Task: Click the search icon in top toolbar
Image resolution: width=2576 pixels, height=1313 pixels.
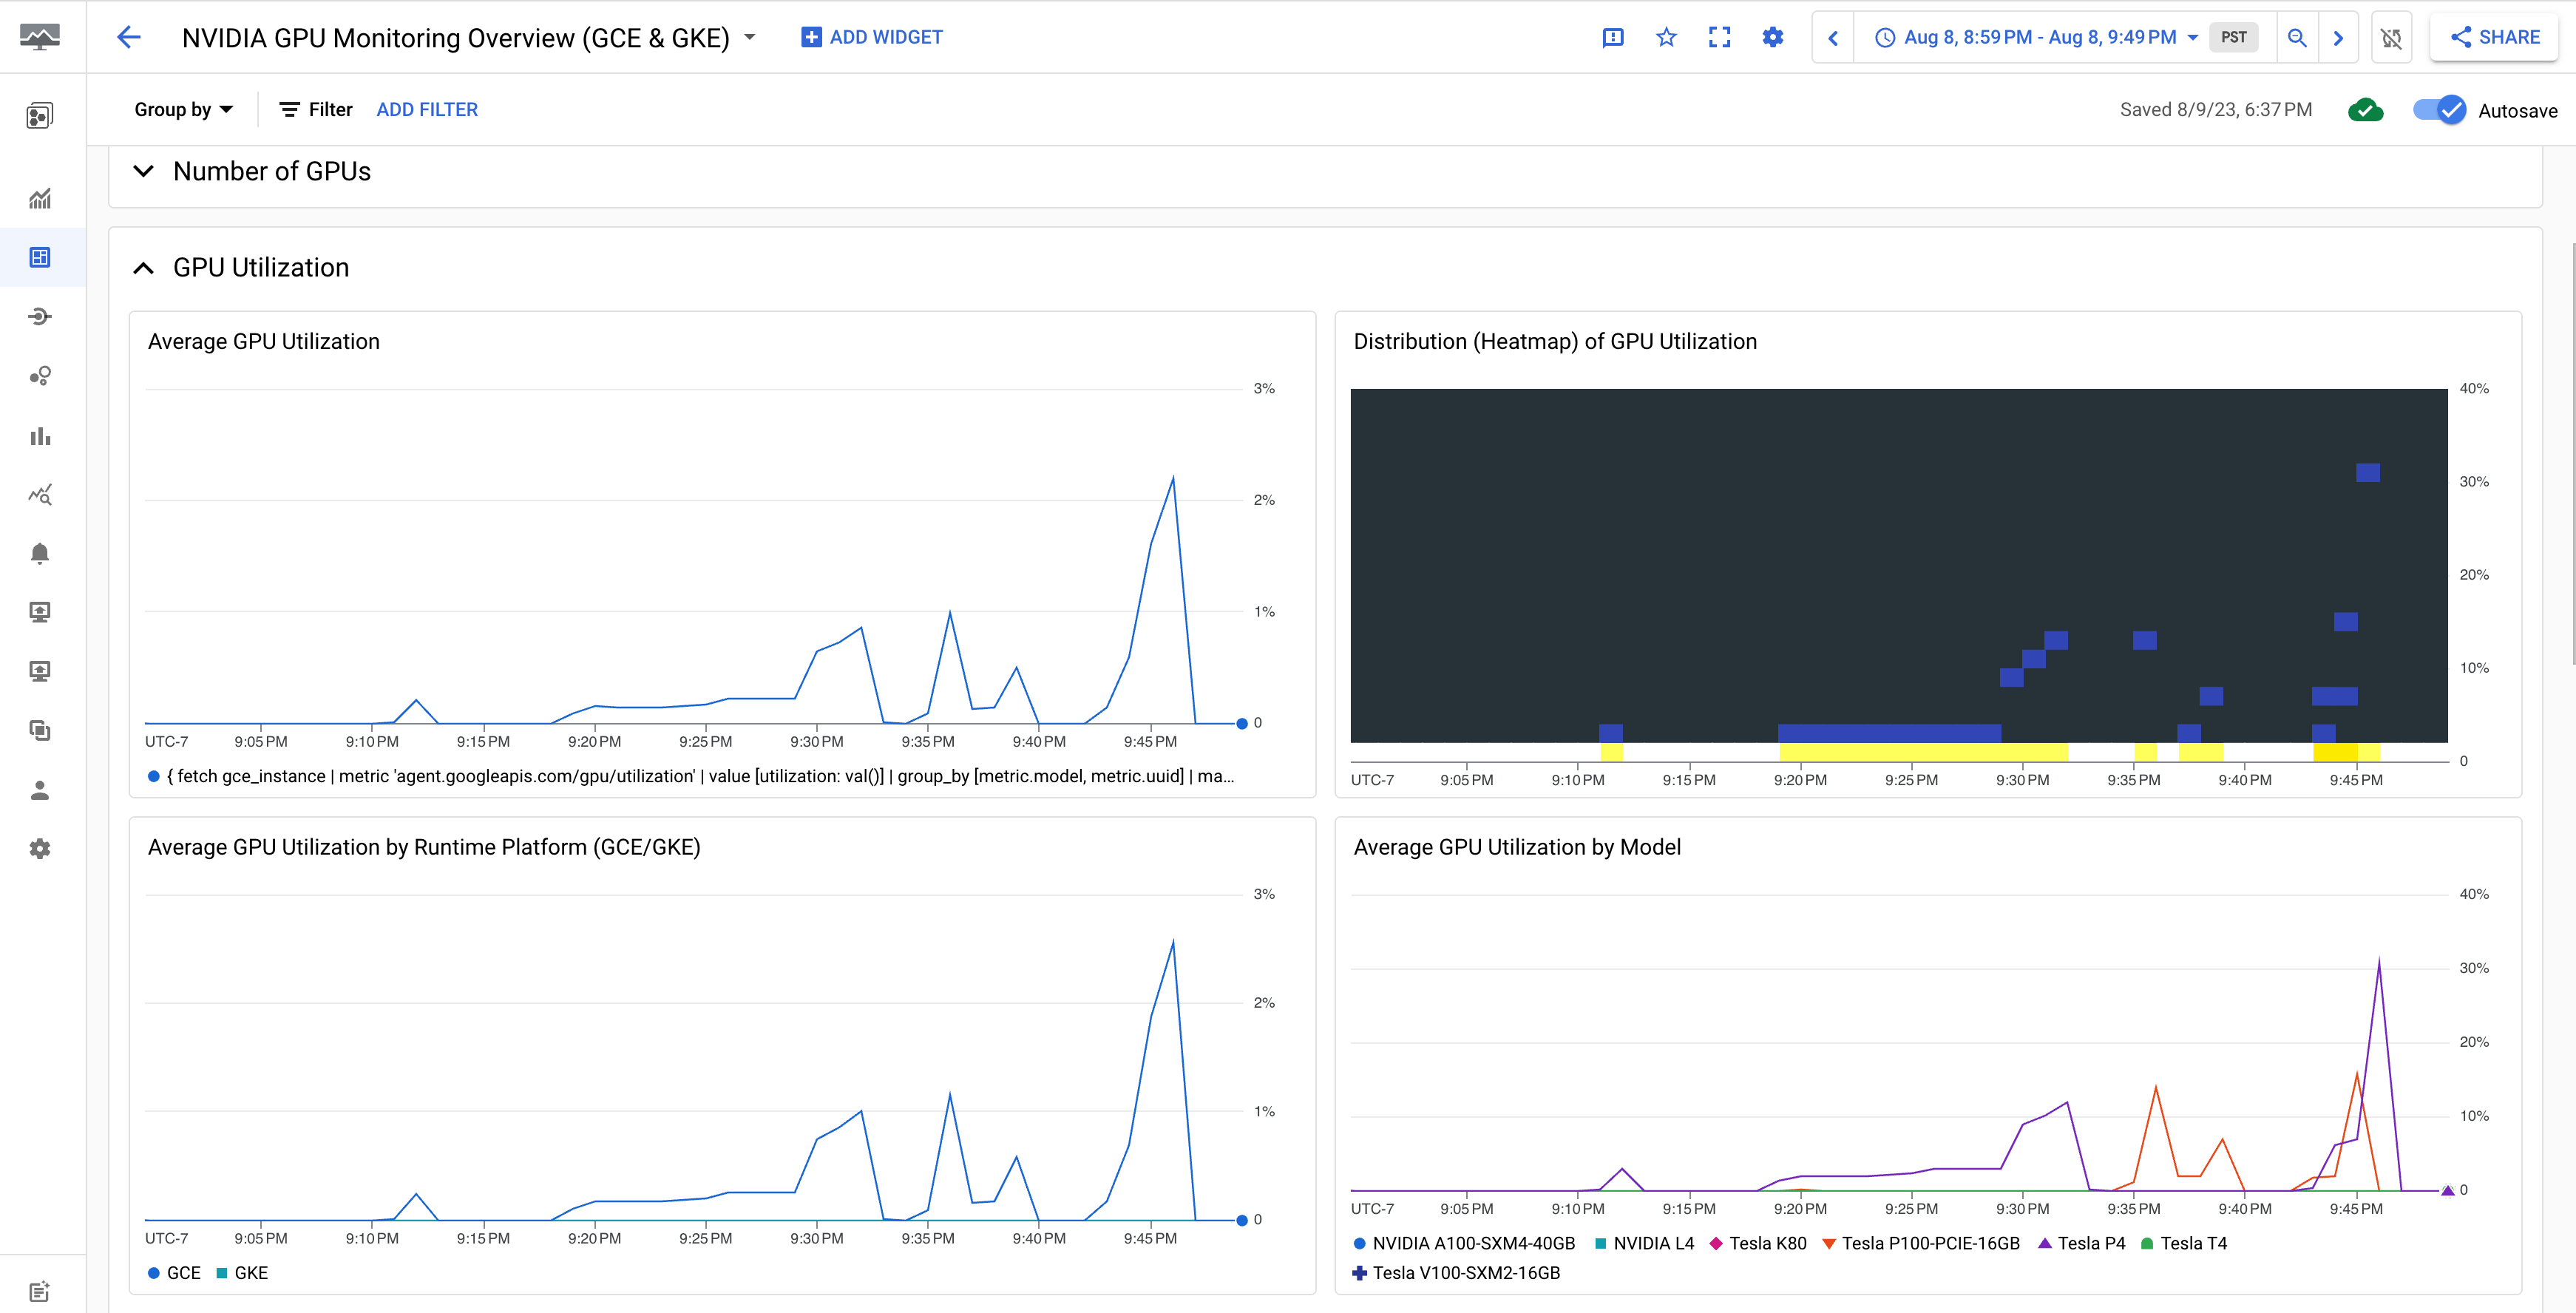Action: [x=2294, y=37]
